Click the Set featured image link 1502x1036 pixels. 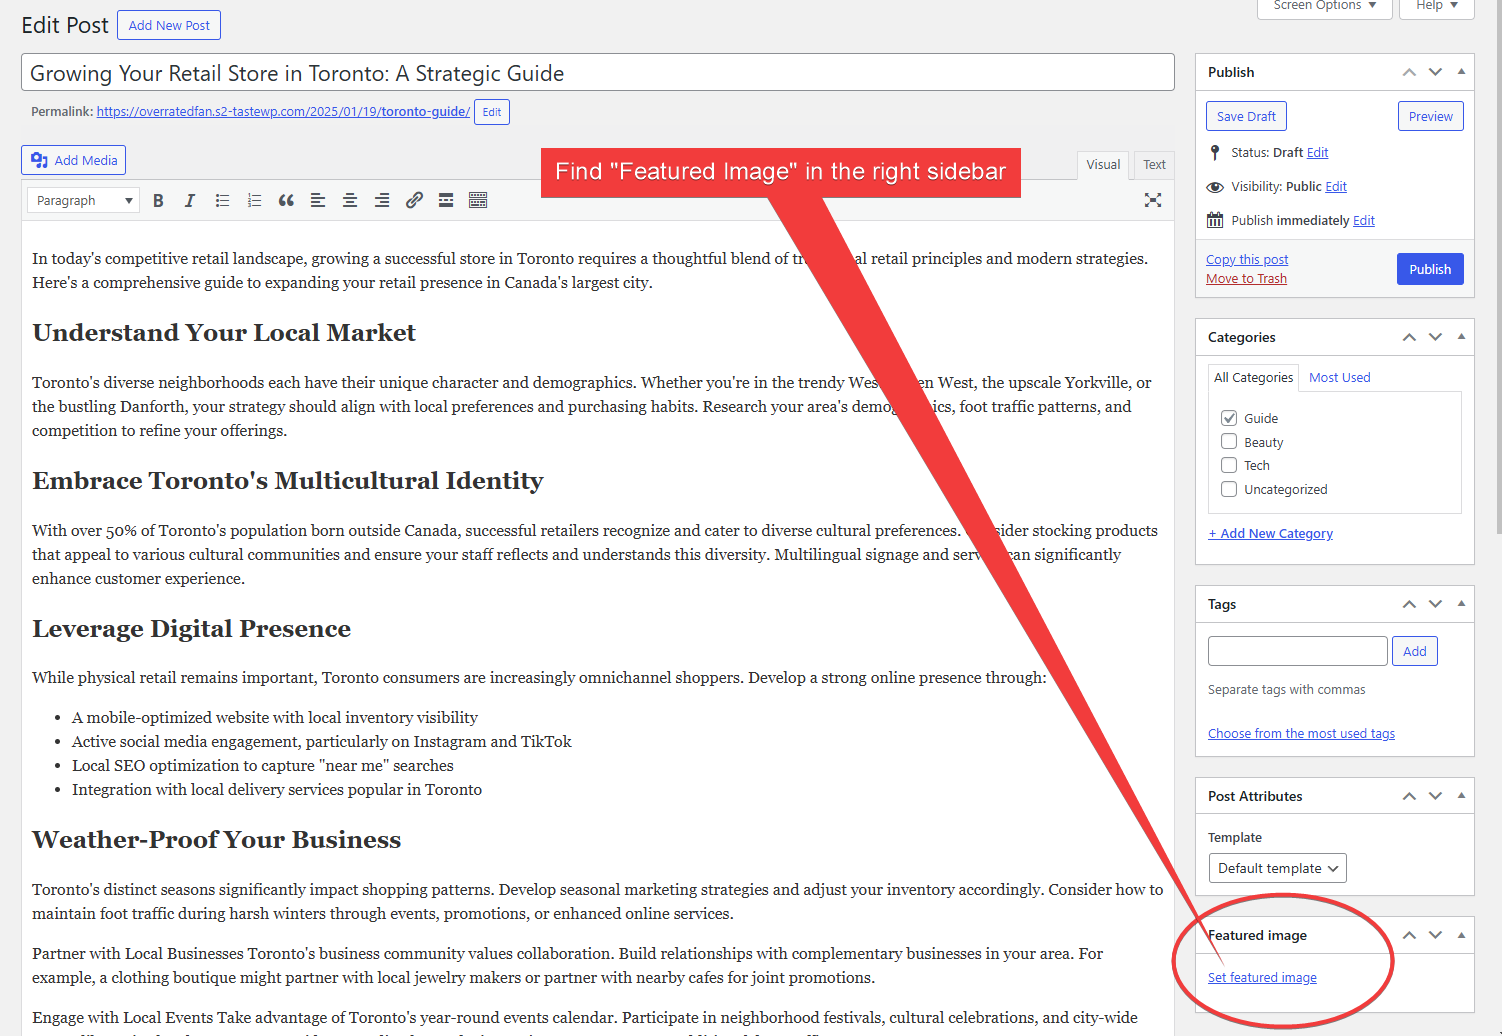click(1262, 978)
